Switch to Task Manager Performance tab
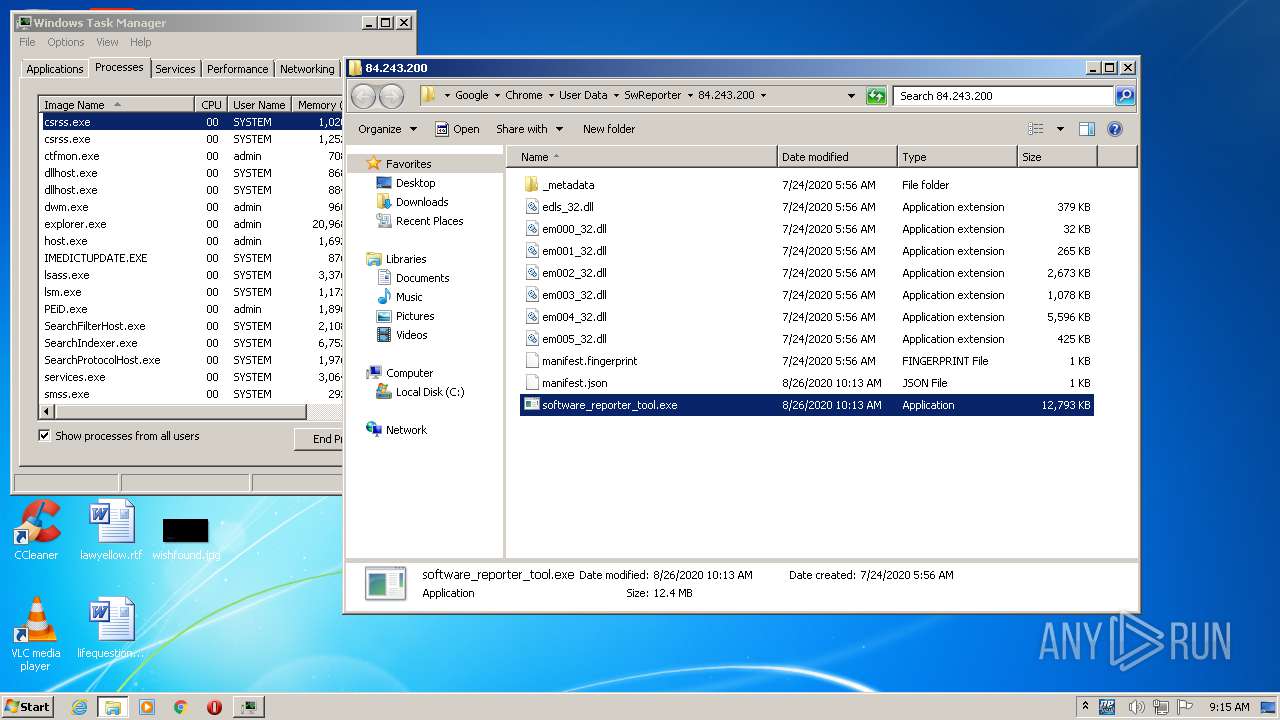Screen dimensions: 1280x720 237,69
